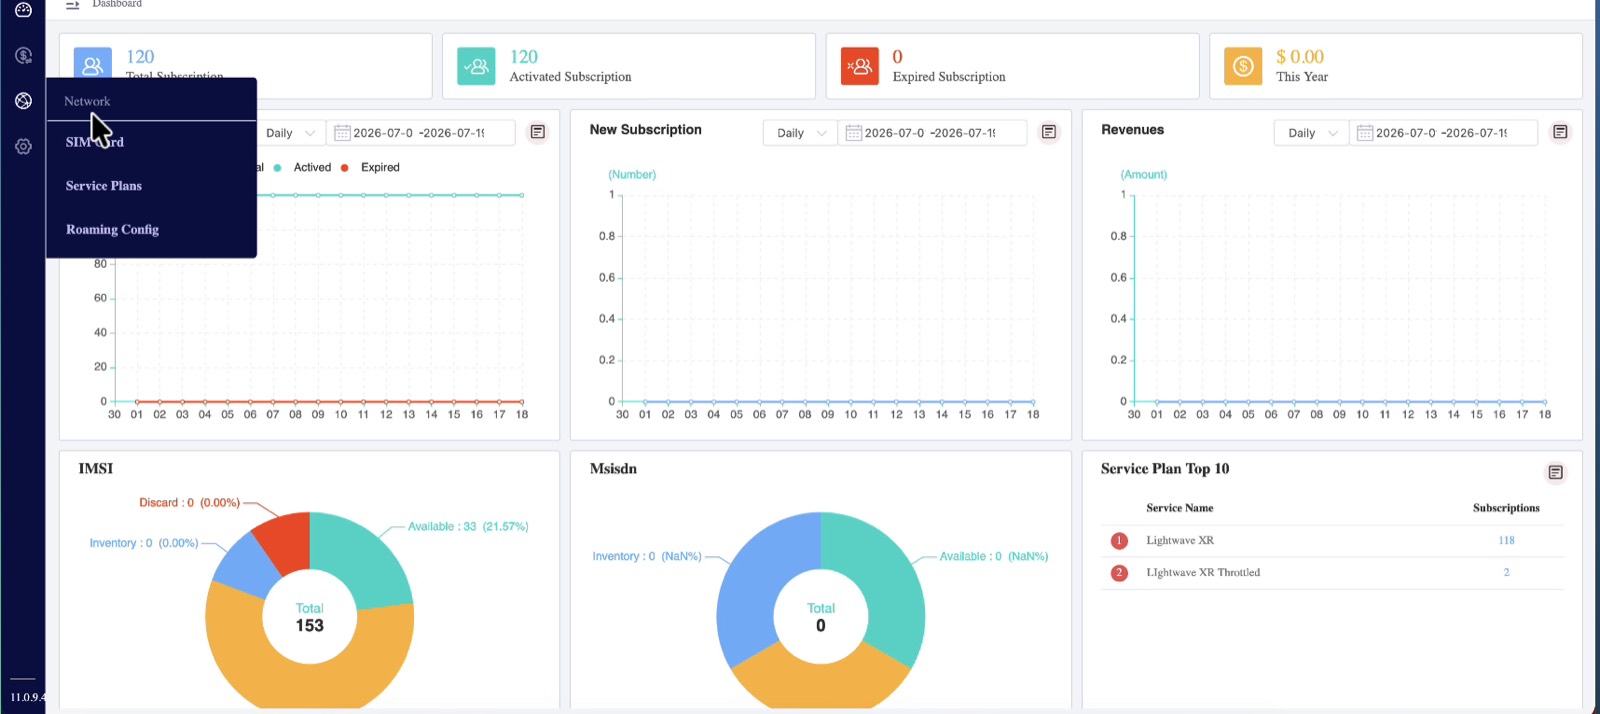Click the Dashboard breadcrumb text
The width and height of the screenshot is (1600, 714).
point(117,4)
